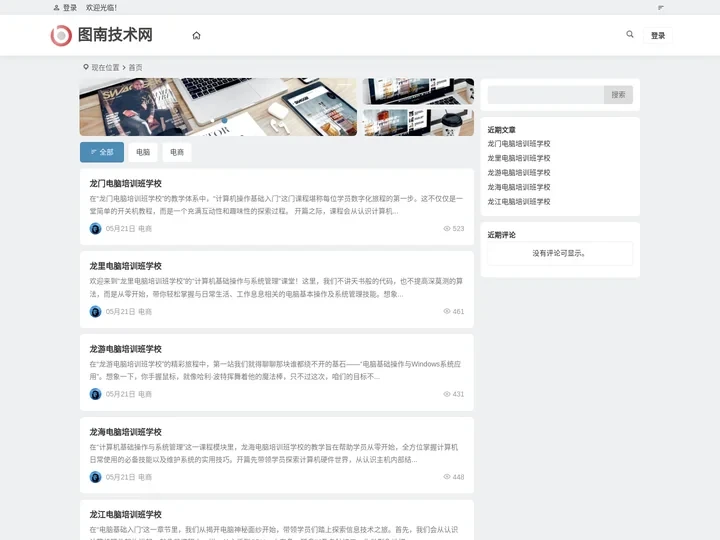This screenshot has height=540, width=720.
Task: Click the 欢迎光临! text in top bar
Action: pos(101,8)
